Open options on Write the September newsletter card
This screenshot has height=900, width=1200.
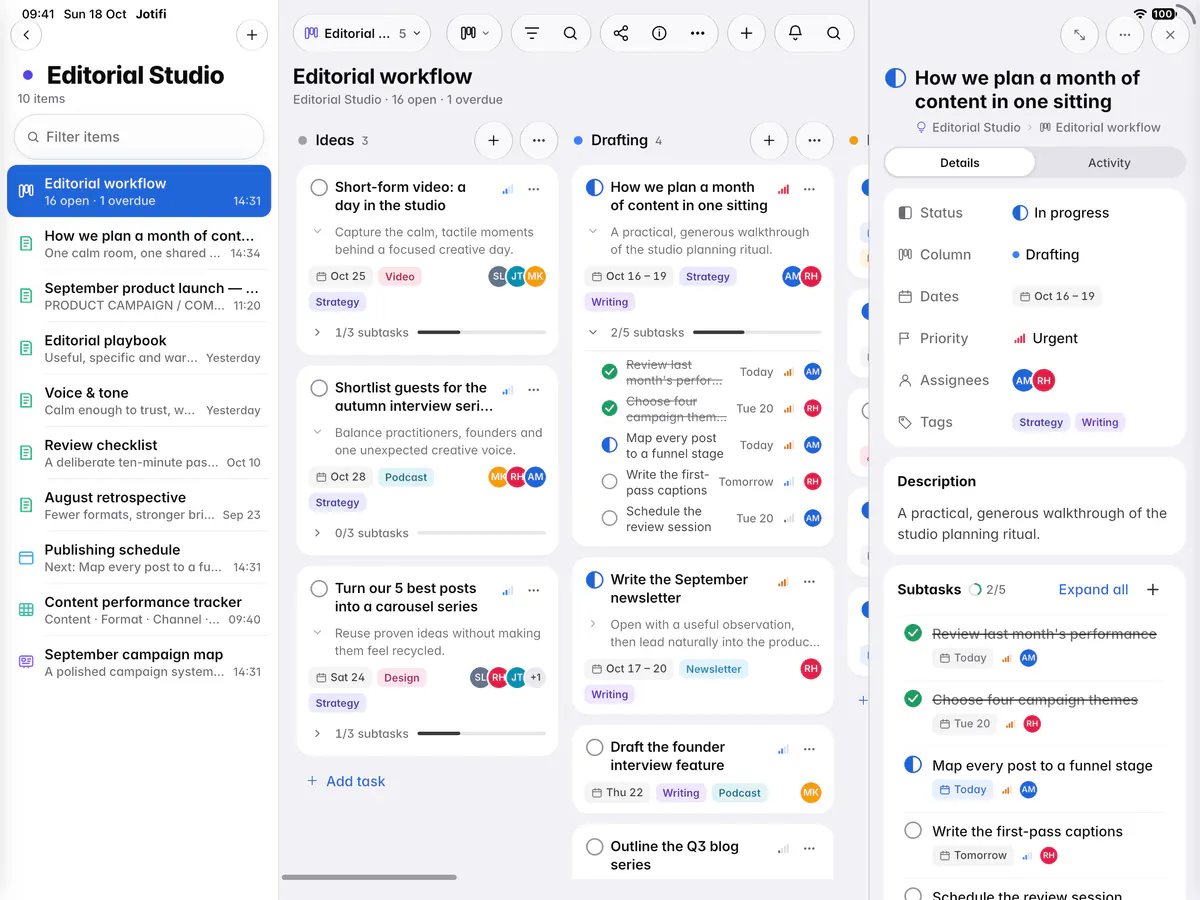tap(810, 581)
